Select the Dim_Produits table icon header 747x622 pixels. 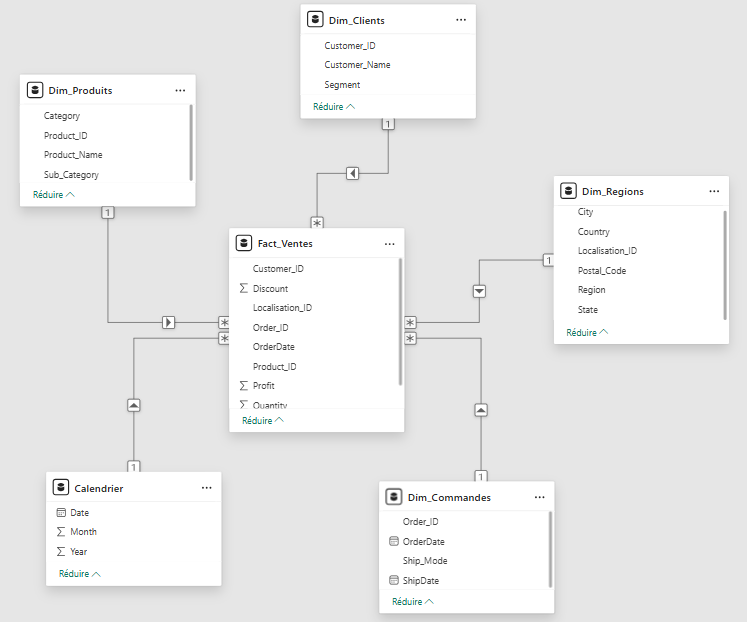[35, 90]
